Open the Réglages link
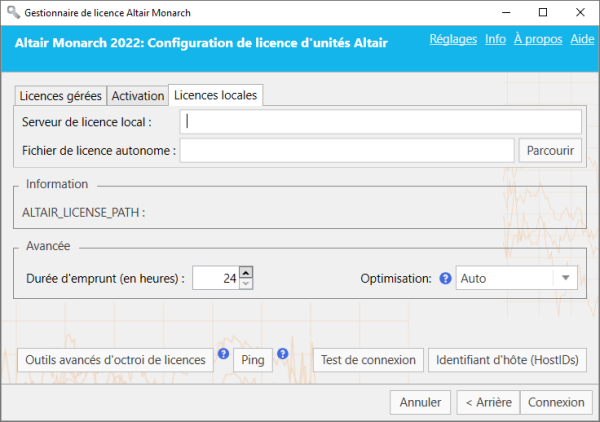 (x=453, y=39)
